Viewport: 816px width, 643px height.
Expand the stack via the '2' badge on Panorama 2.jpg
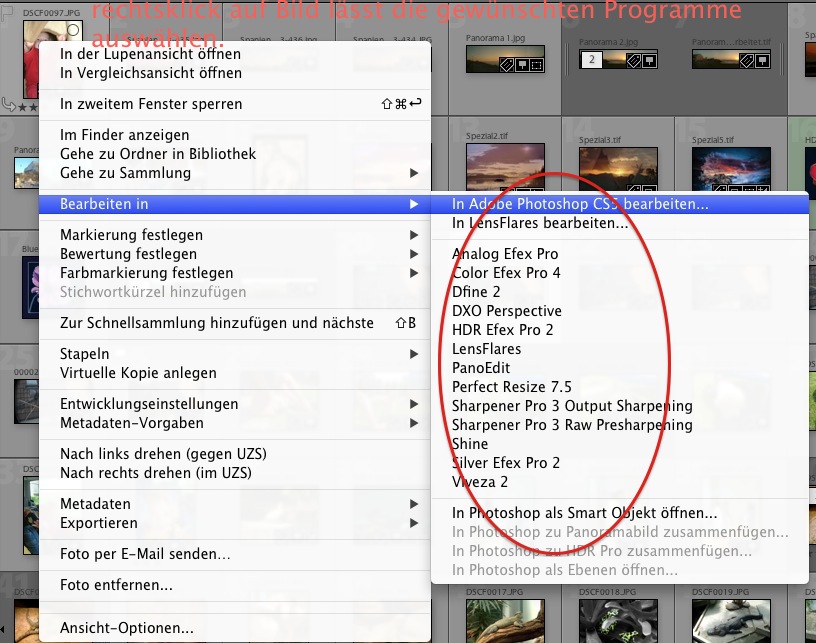(592, 61)
